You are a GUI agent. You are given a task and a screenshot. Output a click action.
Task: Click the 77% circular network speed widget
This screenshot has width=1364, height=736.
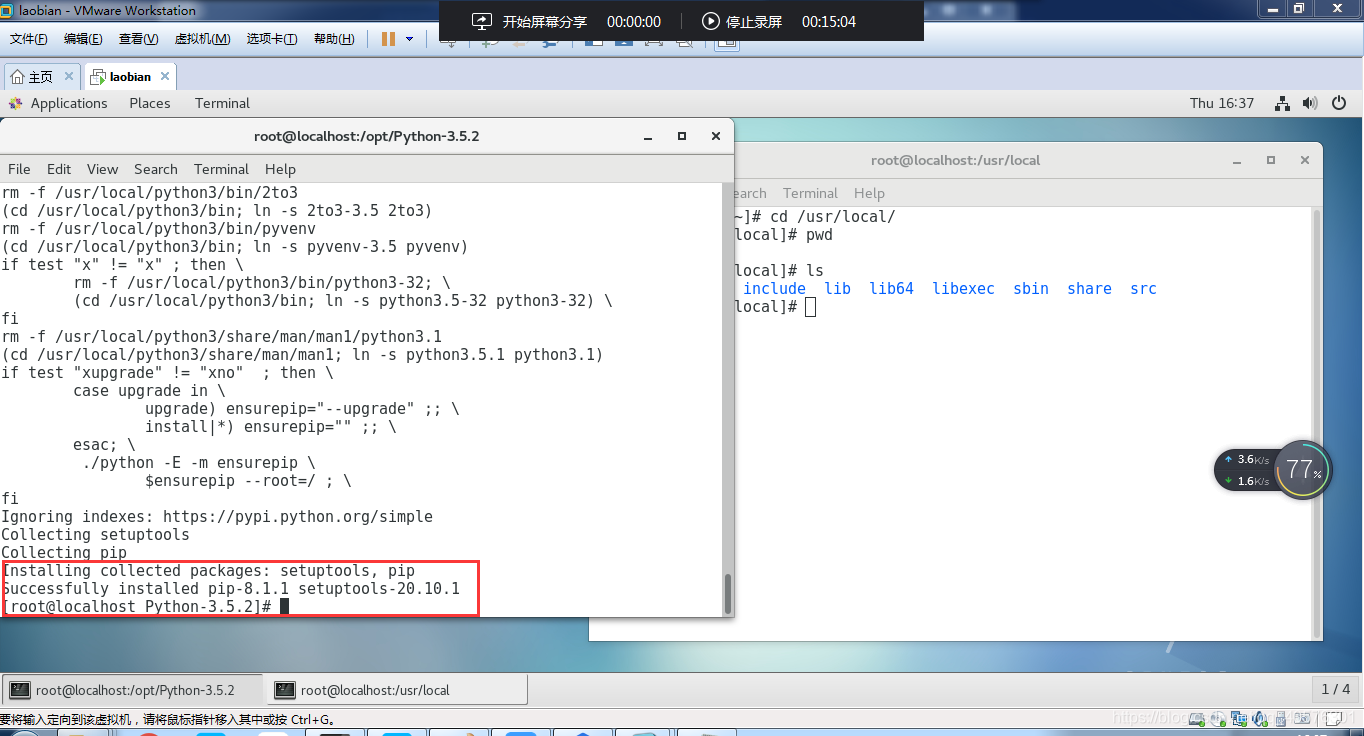pos(1303,466)
